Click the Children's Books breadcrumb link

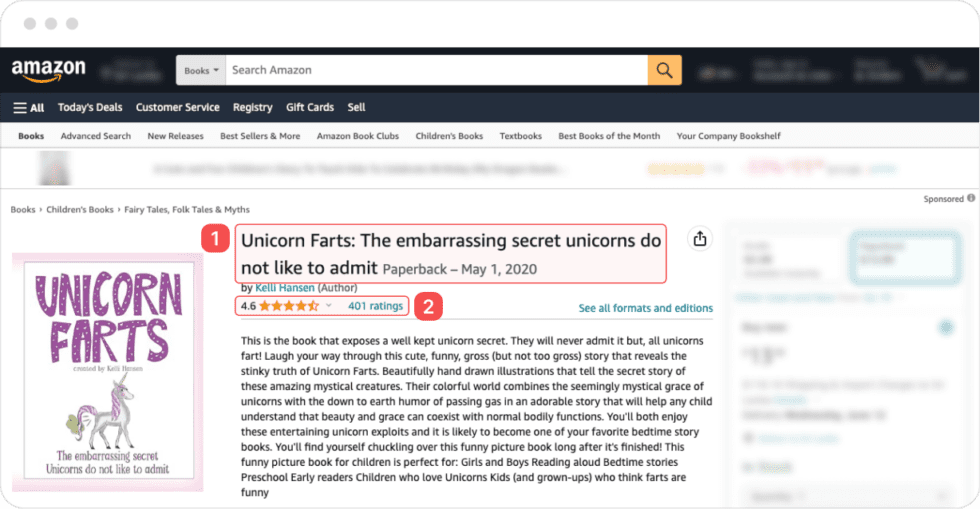80,209
